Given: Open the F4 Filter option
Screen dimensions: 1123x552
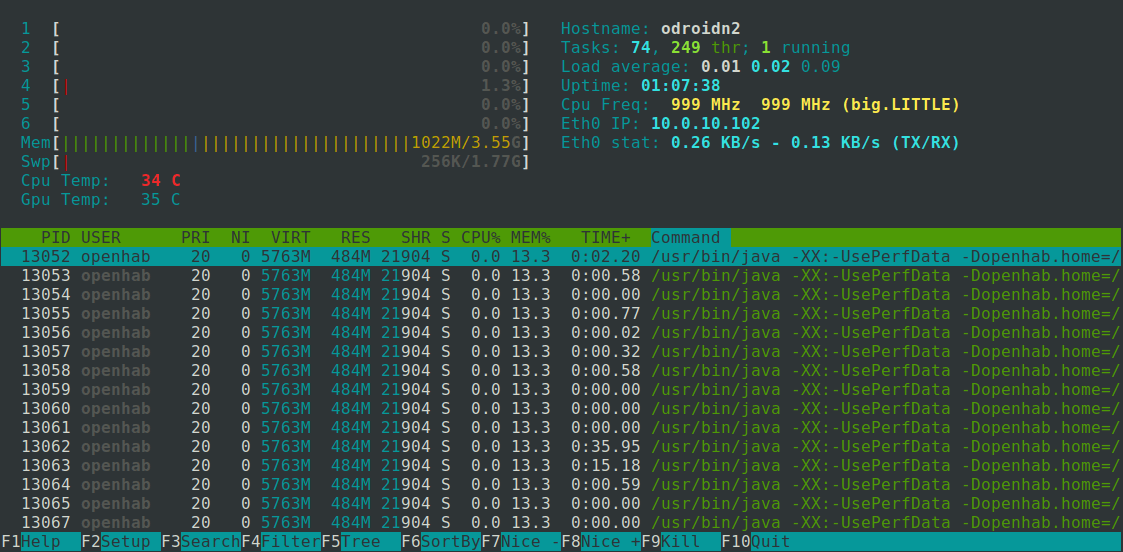Looking at the screenshot, I should (280, 541).
